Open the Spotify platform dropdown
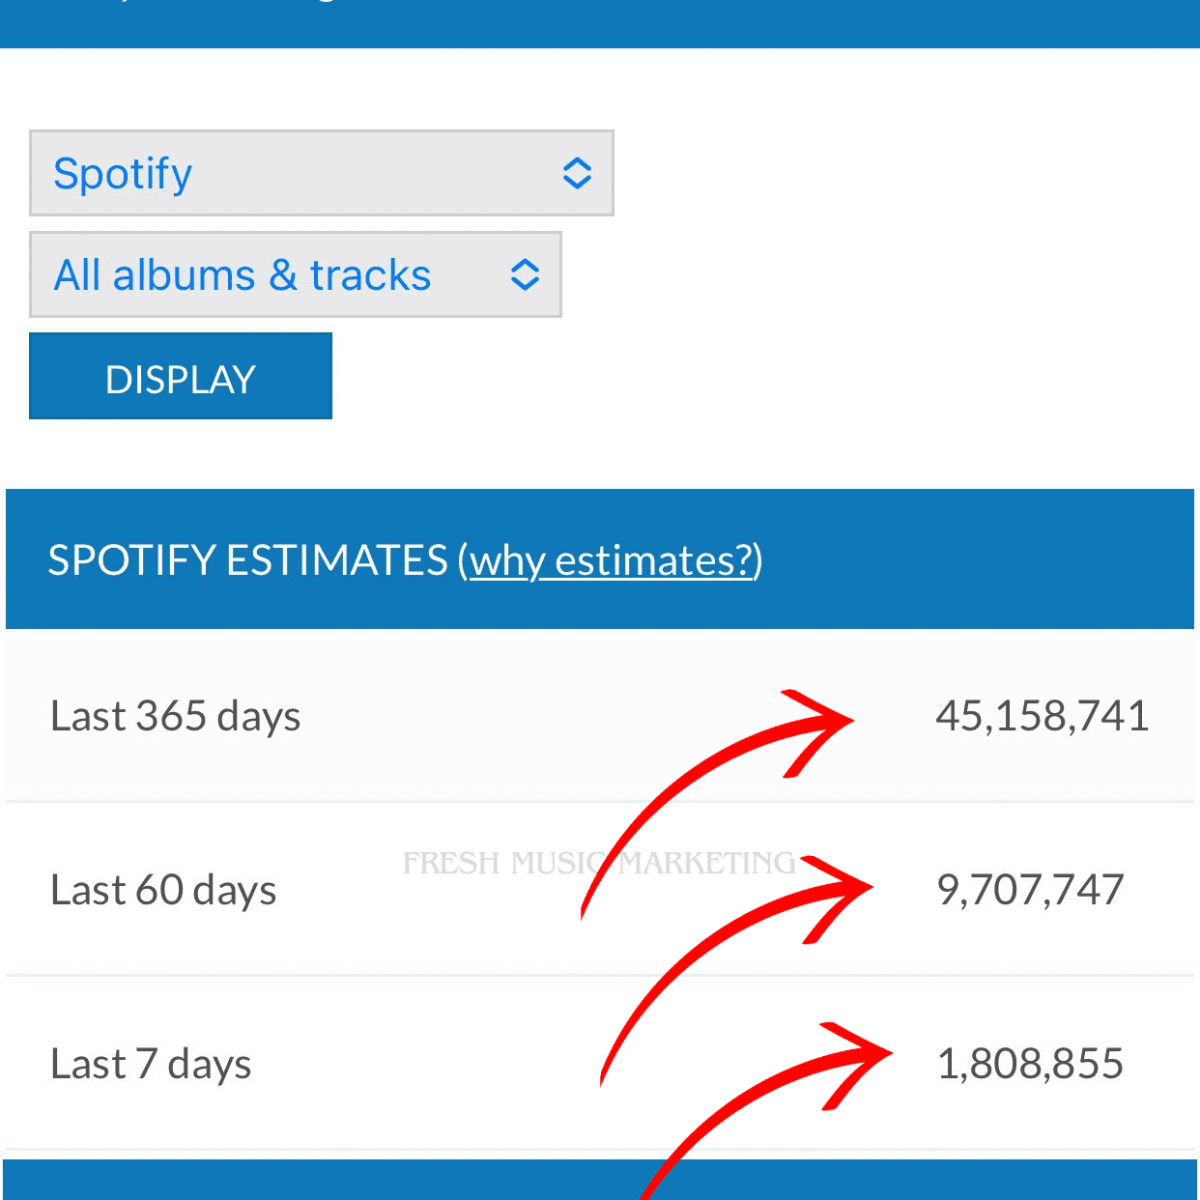The height and width of the screenshot is (1200, 1200). pos(320,173)
